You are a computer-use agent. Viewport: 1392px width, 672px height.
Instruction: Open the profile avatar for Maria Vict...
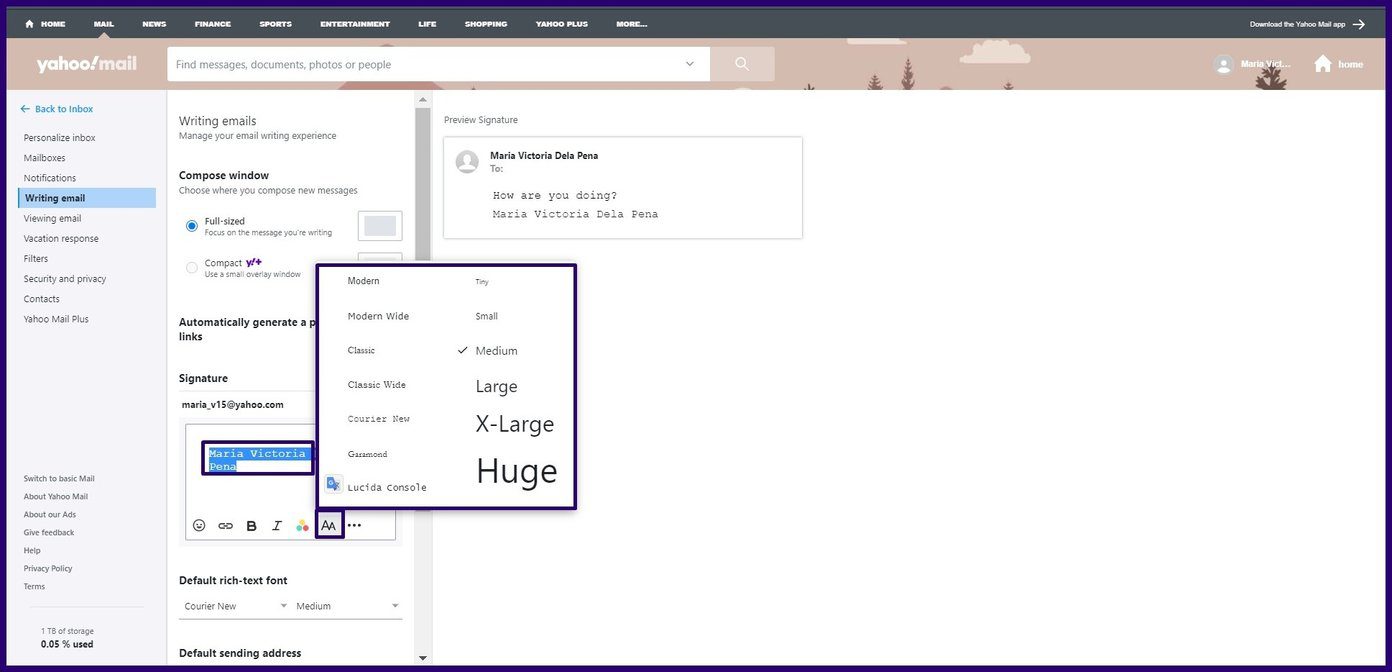[1223, 64]
